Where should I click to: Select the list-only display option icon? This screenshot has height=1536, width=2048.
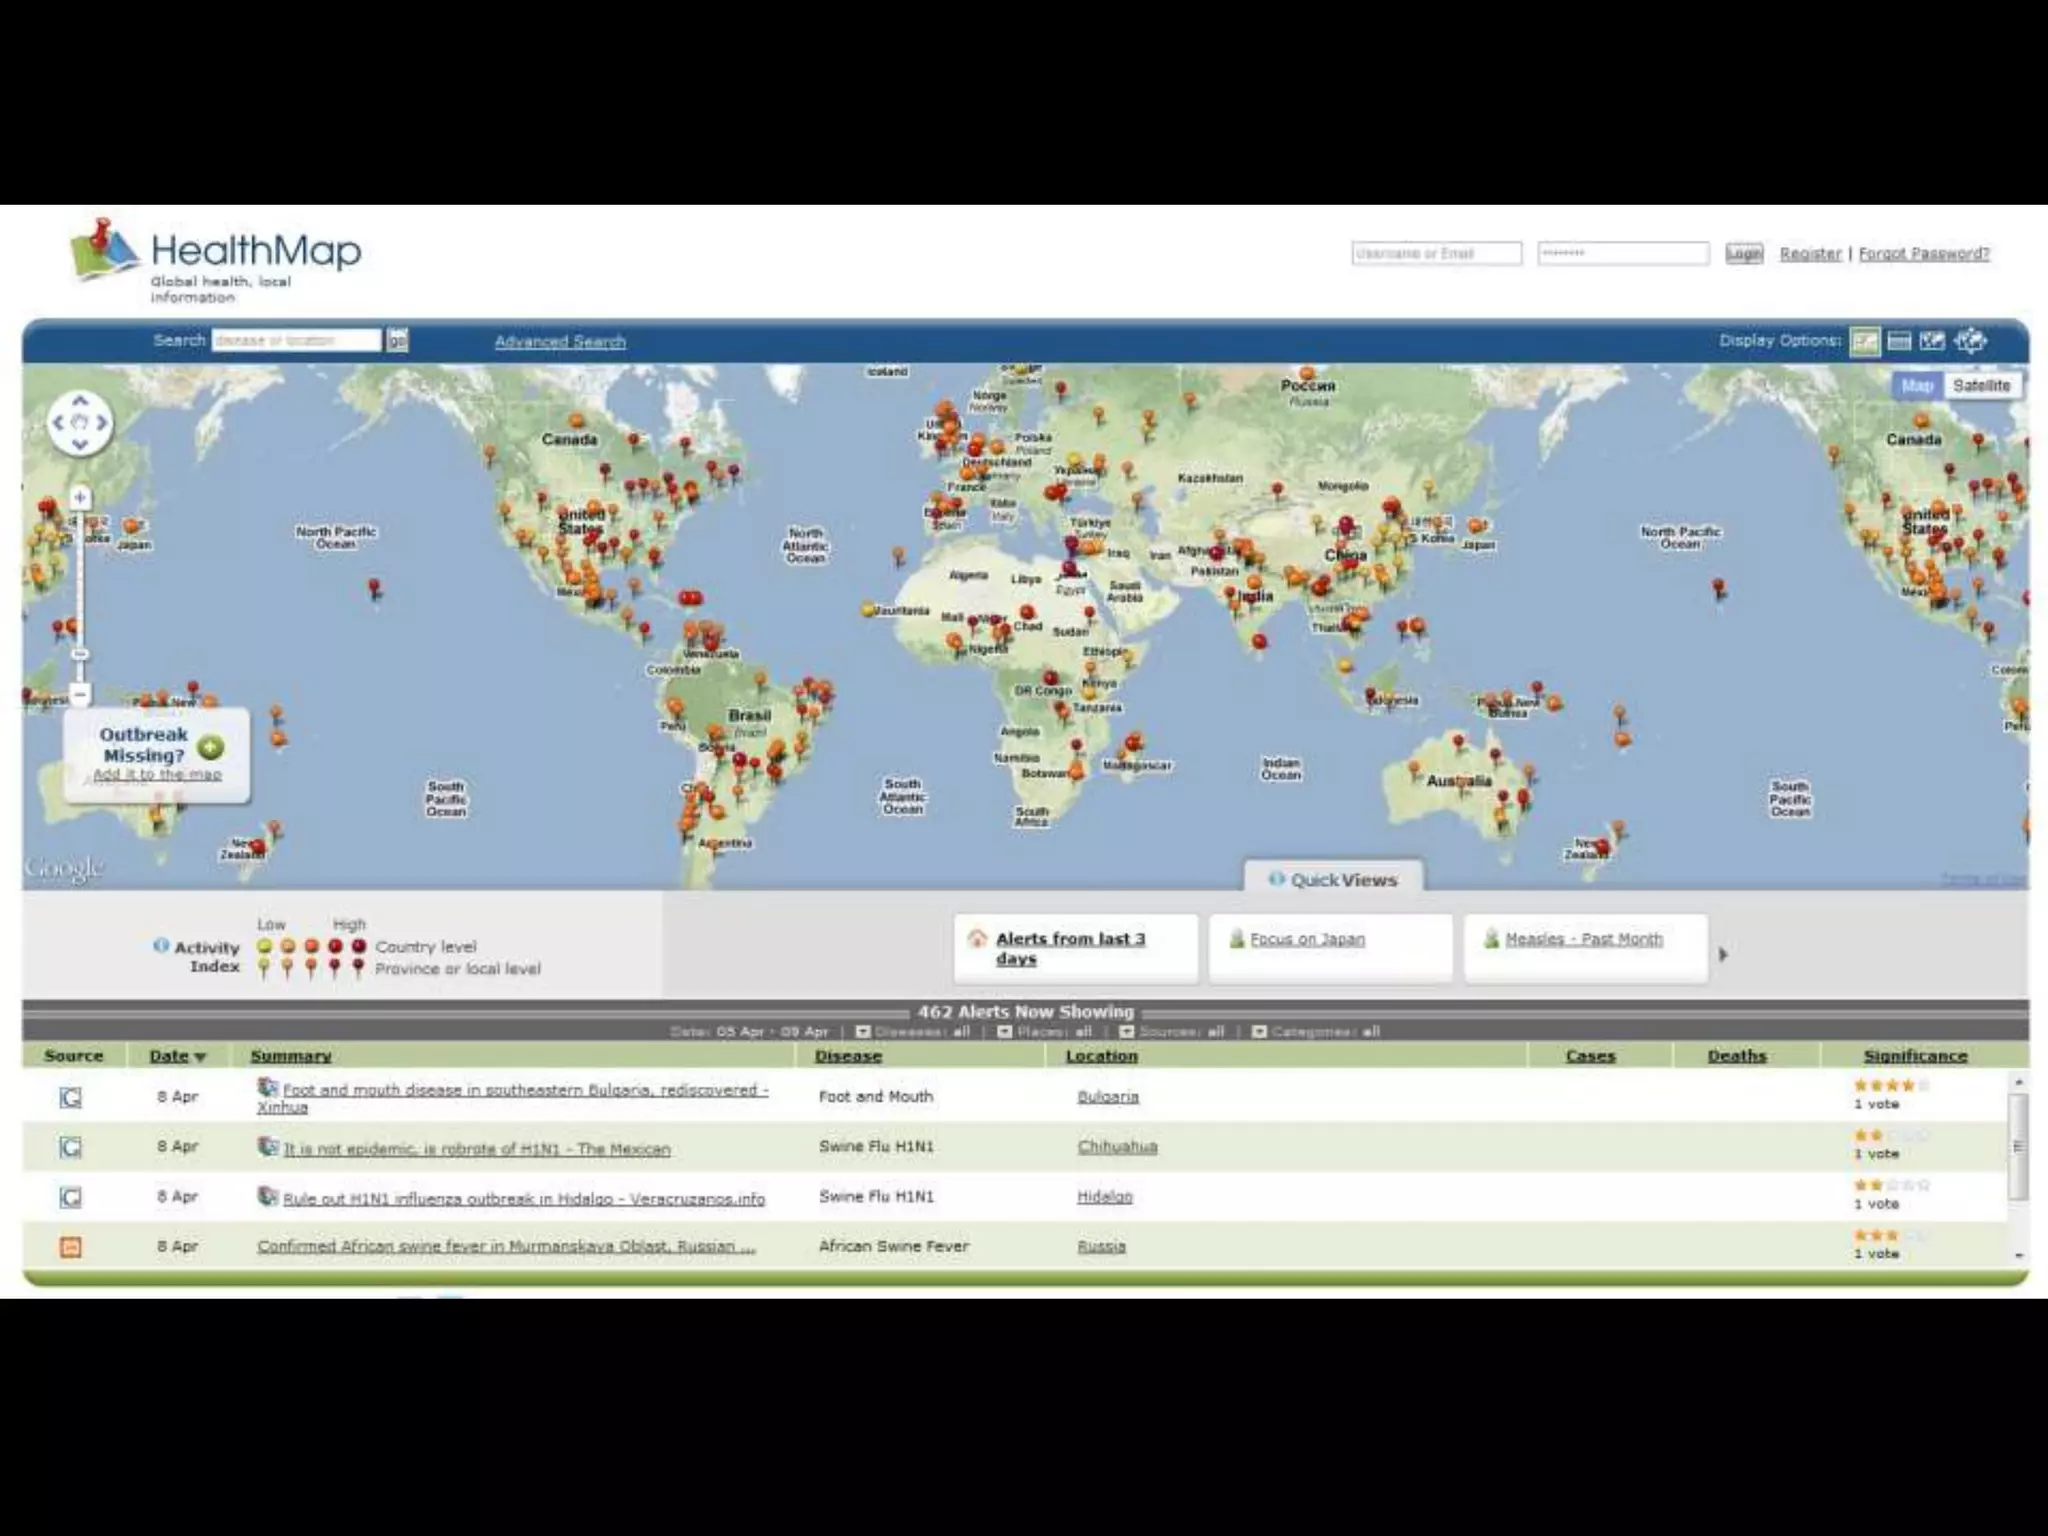coord(1898,341)
